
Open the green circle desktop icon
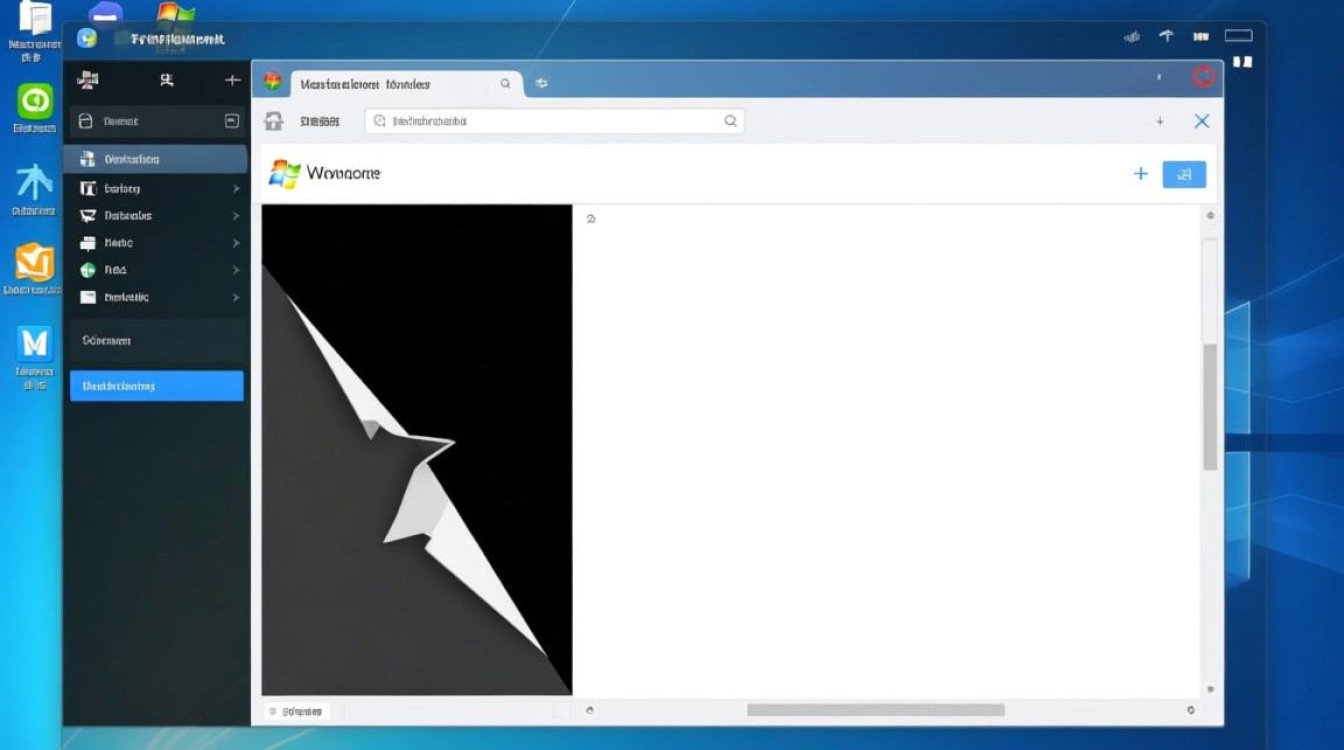pos(35,102)
